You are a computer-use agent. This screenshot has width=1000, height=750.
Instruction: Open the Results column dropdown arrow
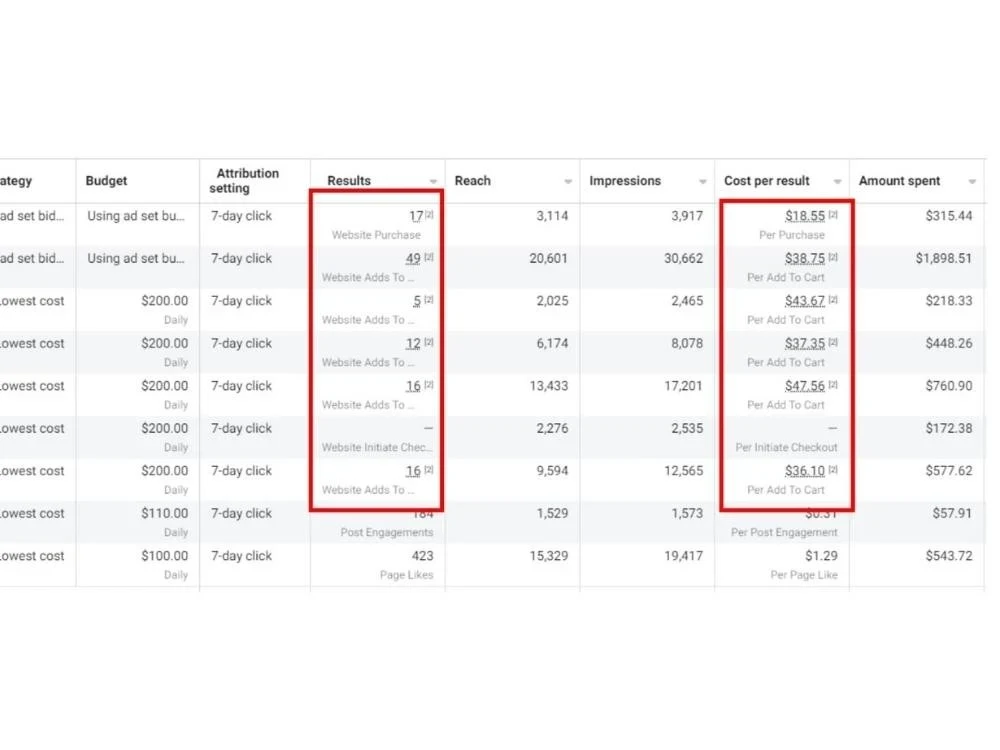(433, 182)
